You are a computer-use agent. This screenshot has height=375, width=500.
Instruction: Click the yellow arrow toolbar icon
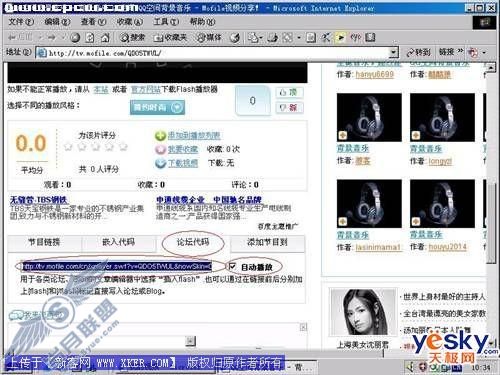pyautogui.click(x=341, y=38)
